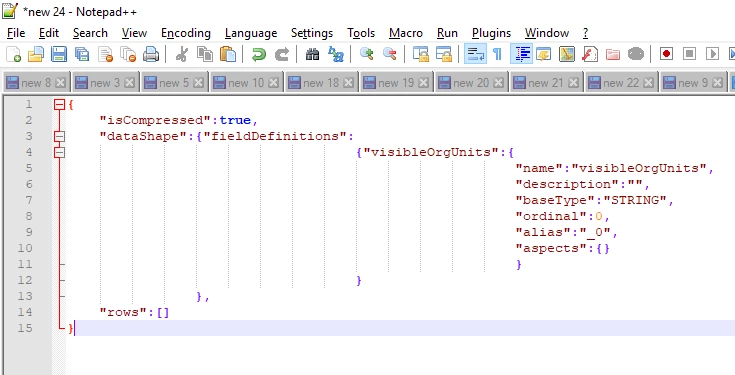Collapse the visibleOrgUnits fold on line 4
This screenshot has width=735, height=375.
pyautogui.click(x=59, y=152)
